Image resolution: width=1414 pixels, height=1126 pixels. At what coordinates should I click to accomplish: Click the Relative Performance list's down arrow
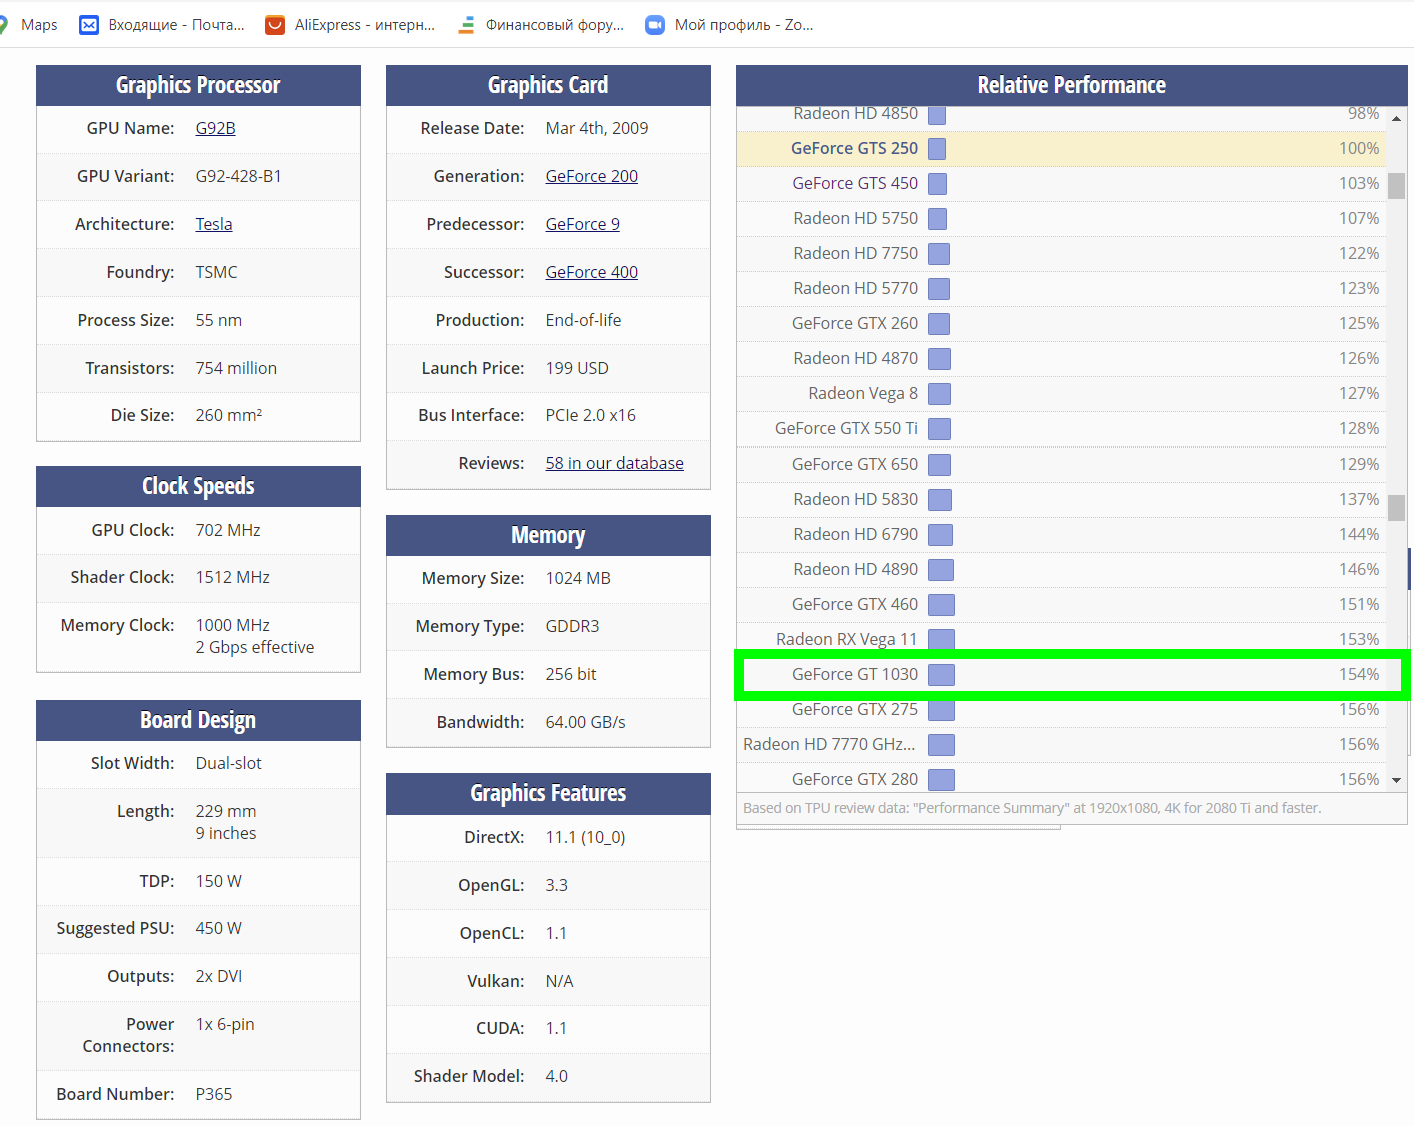[1396, 780]
